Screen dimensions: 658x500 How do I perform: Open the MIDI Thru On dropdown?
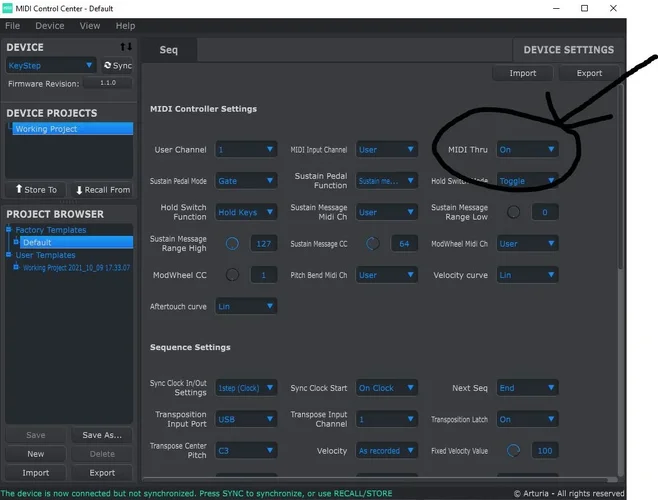pos(527,150)
